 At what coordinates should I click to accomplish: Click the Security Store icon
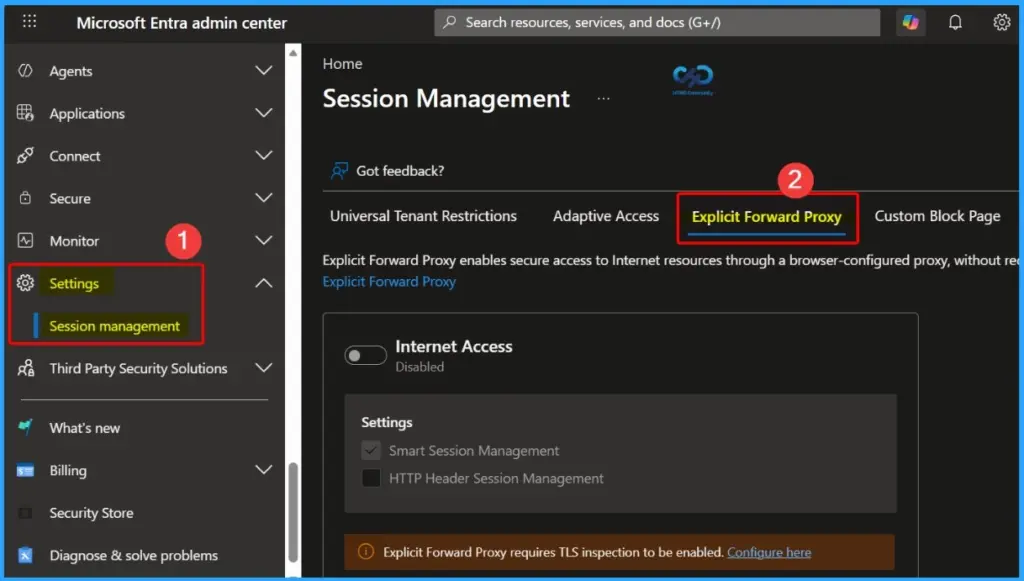(x=25, y=513)
